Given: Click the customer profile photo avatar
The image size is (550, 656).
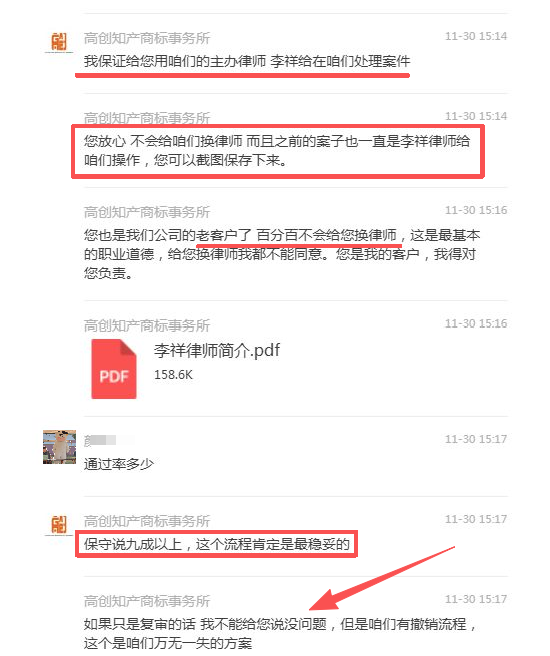Looking at the screenshot, I should click(x=59, y=447).
